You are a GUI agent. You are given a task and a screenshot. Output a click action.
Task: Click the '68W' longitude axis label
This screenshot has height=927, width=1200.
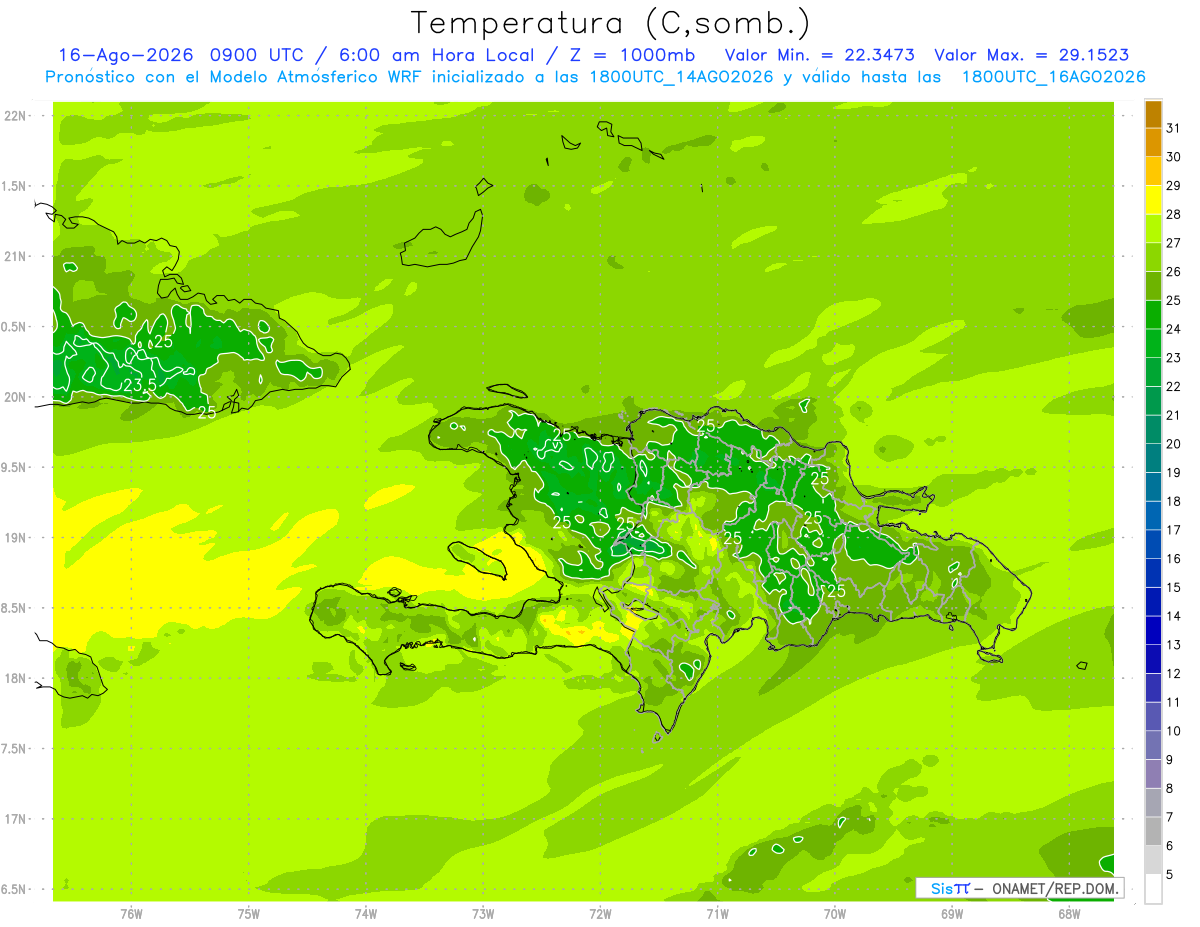coord(1069,914)
